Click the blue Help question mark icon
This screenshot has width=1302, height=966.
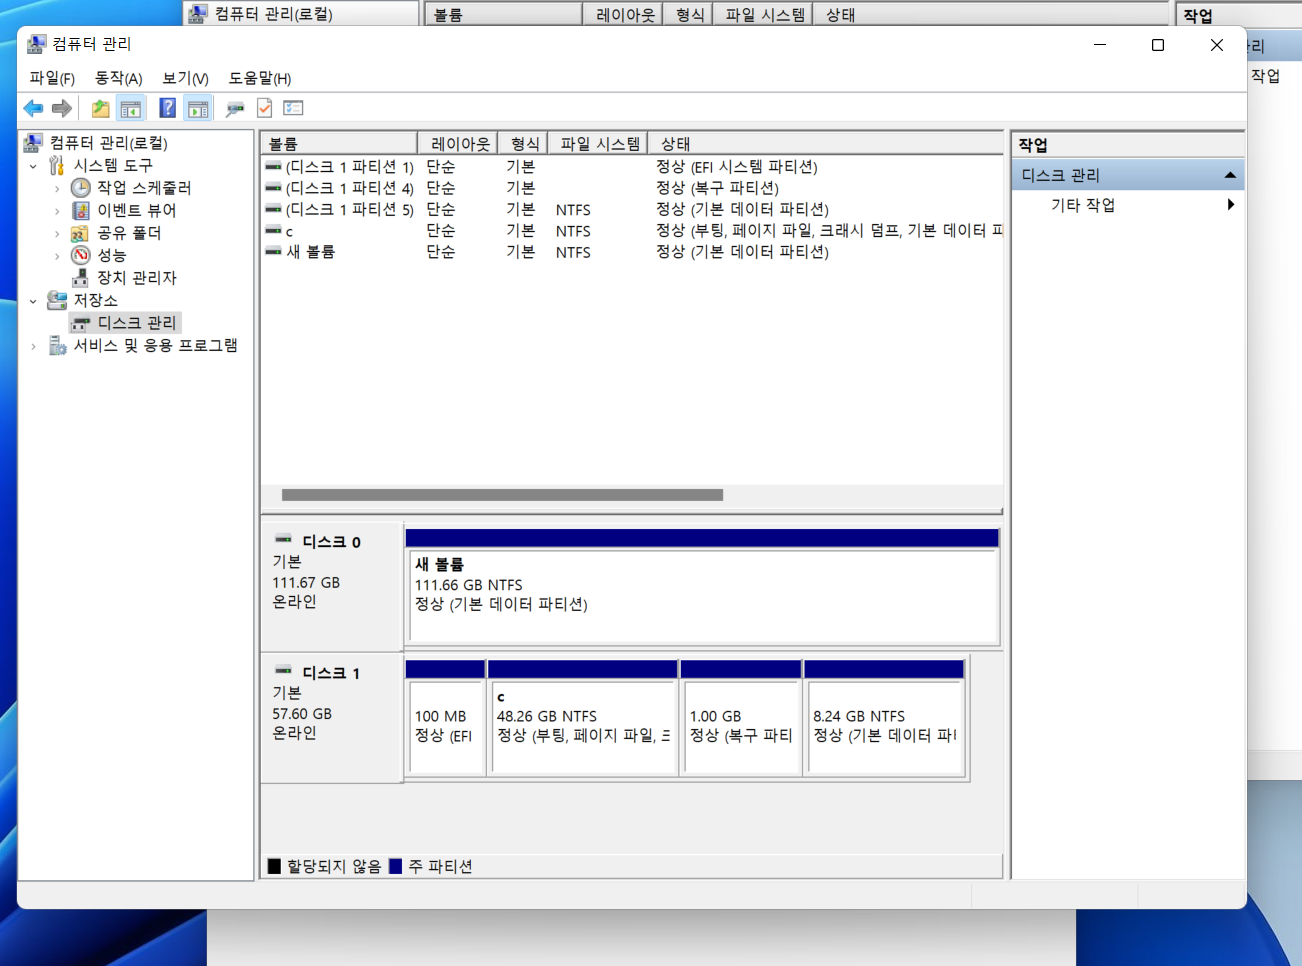click(167, 108)
